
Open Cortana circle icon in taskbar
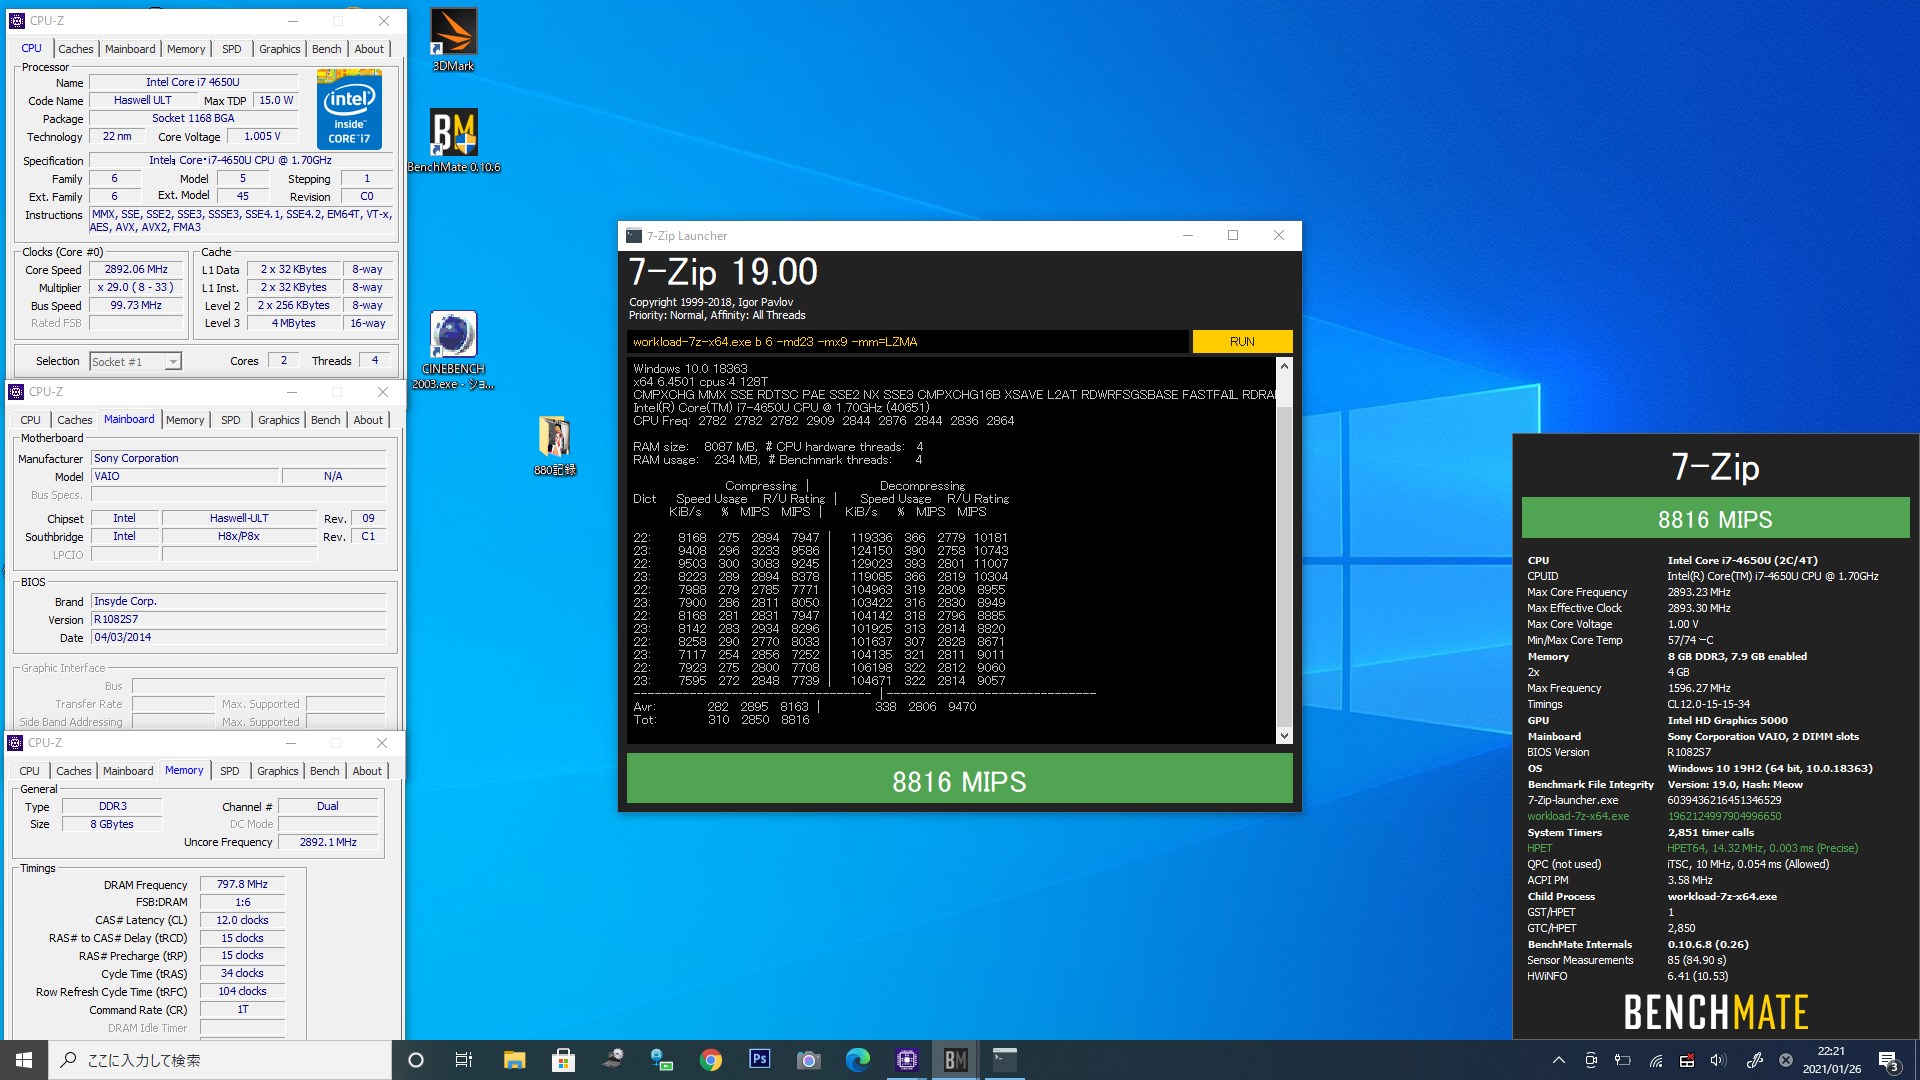tap(416, 1060)
